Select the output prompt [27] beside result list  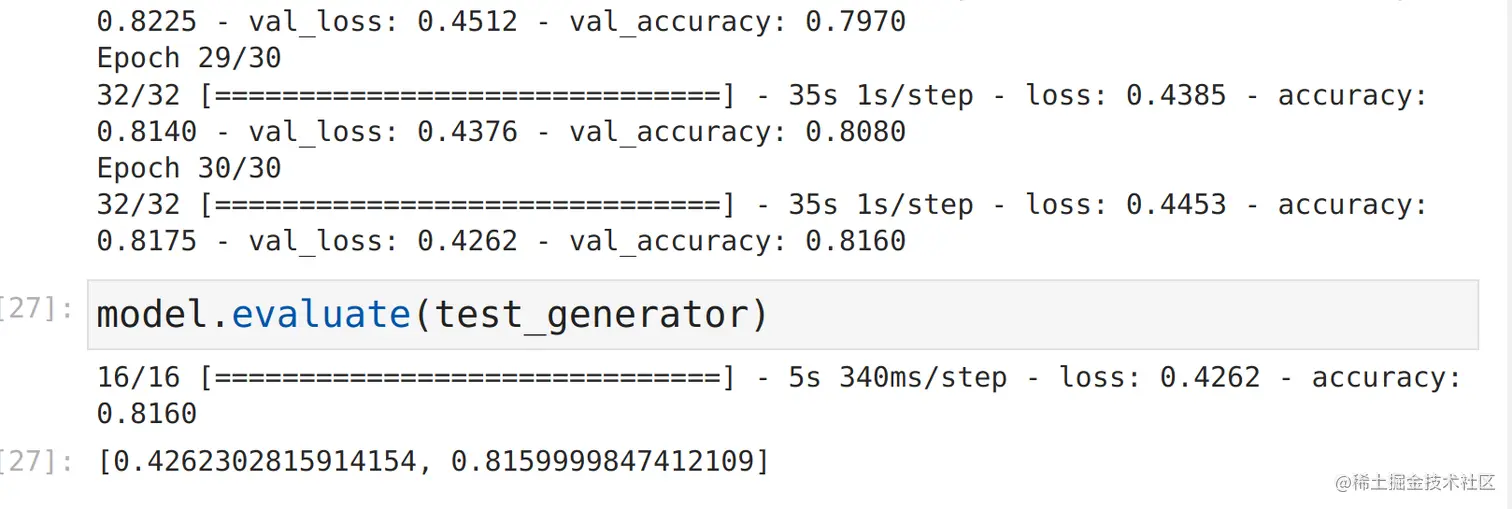pyautogui.click(x=37, y=461)
